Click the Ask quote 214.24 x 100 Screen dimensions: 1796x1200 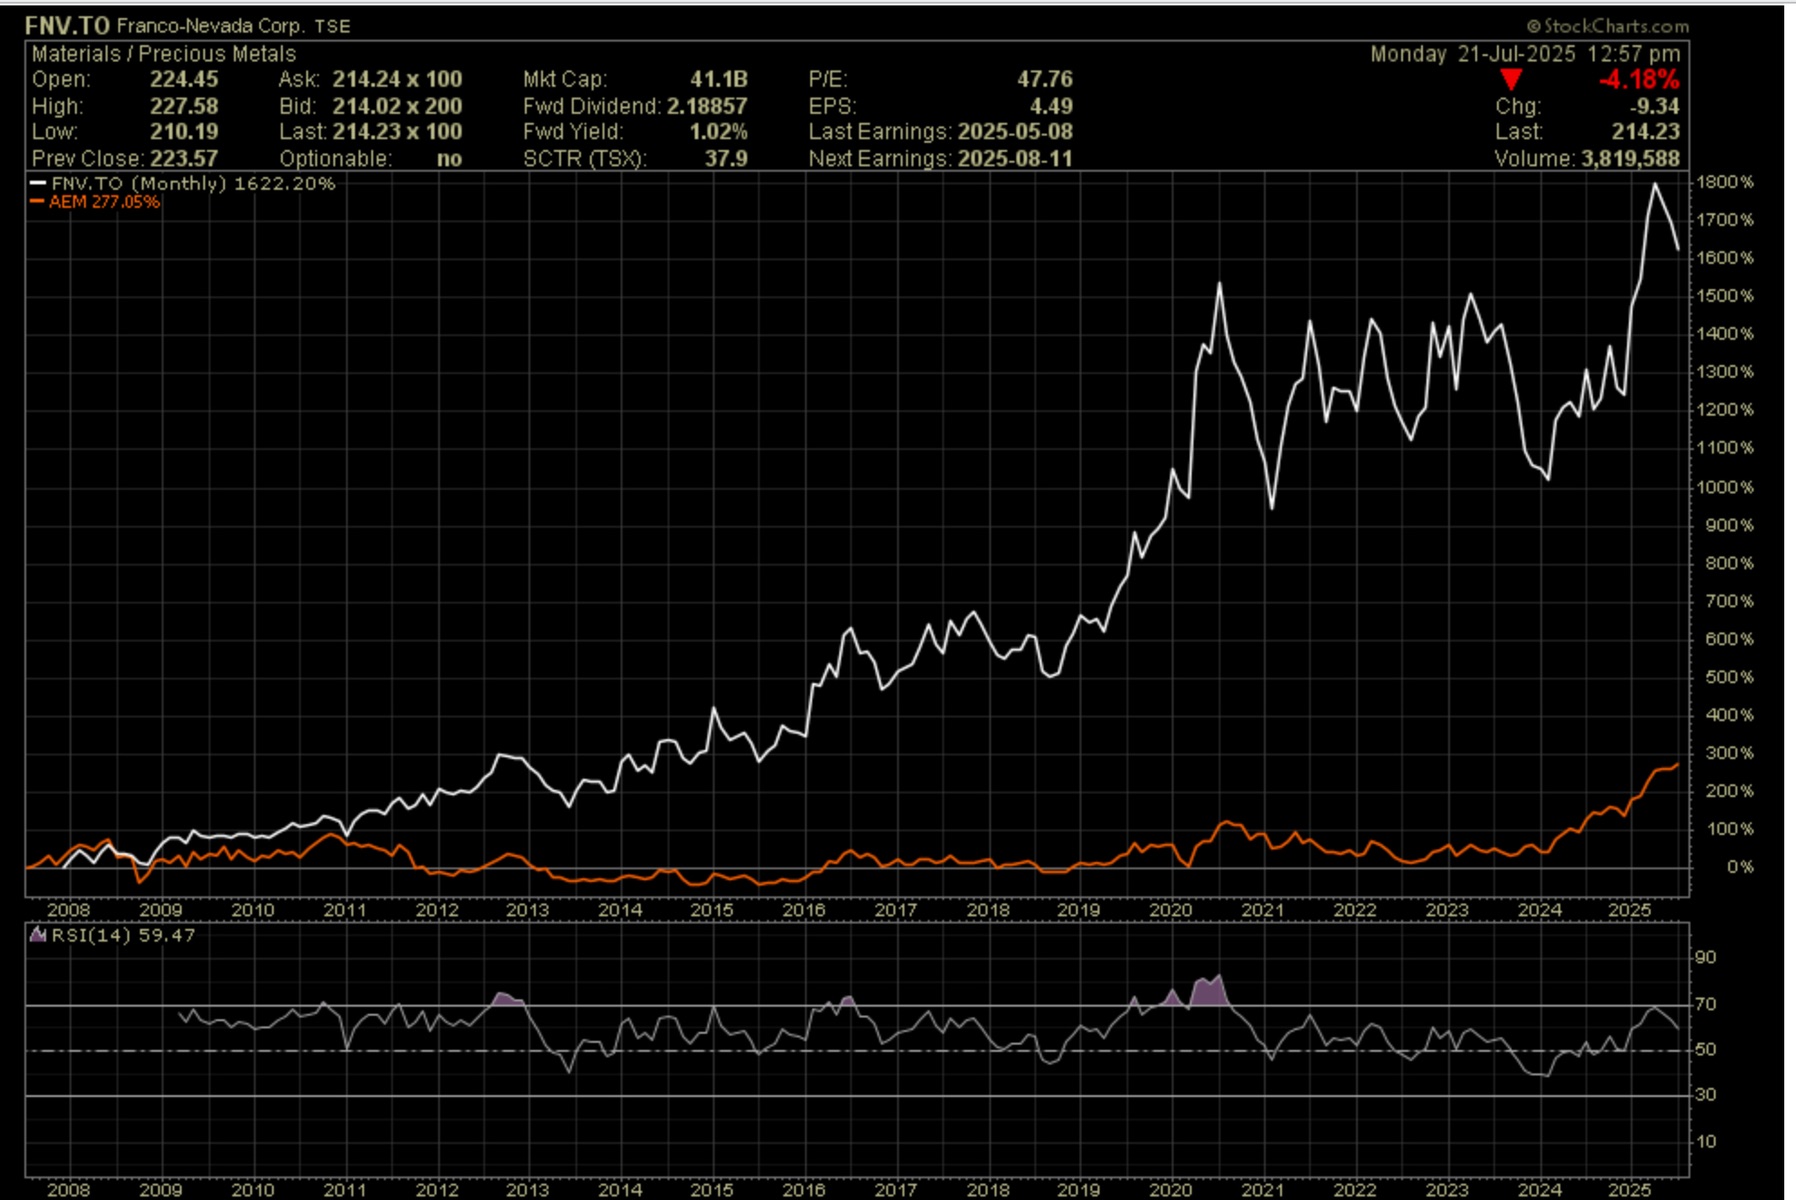[397, 80]
